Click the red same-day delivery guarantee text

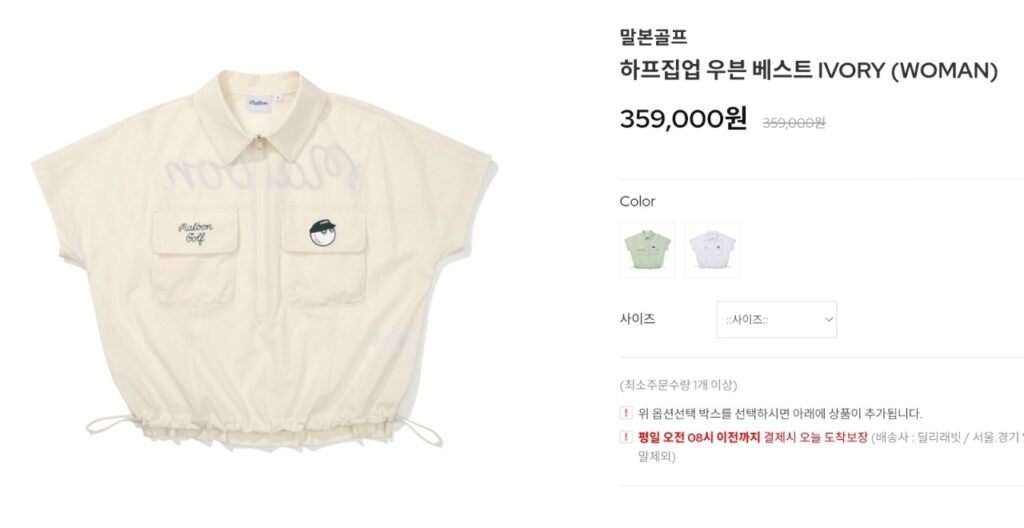pyautogui.click(x=753, y=438)
